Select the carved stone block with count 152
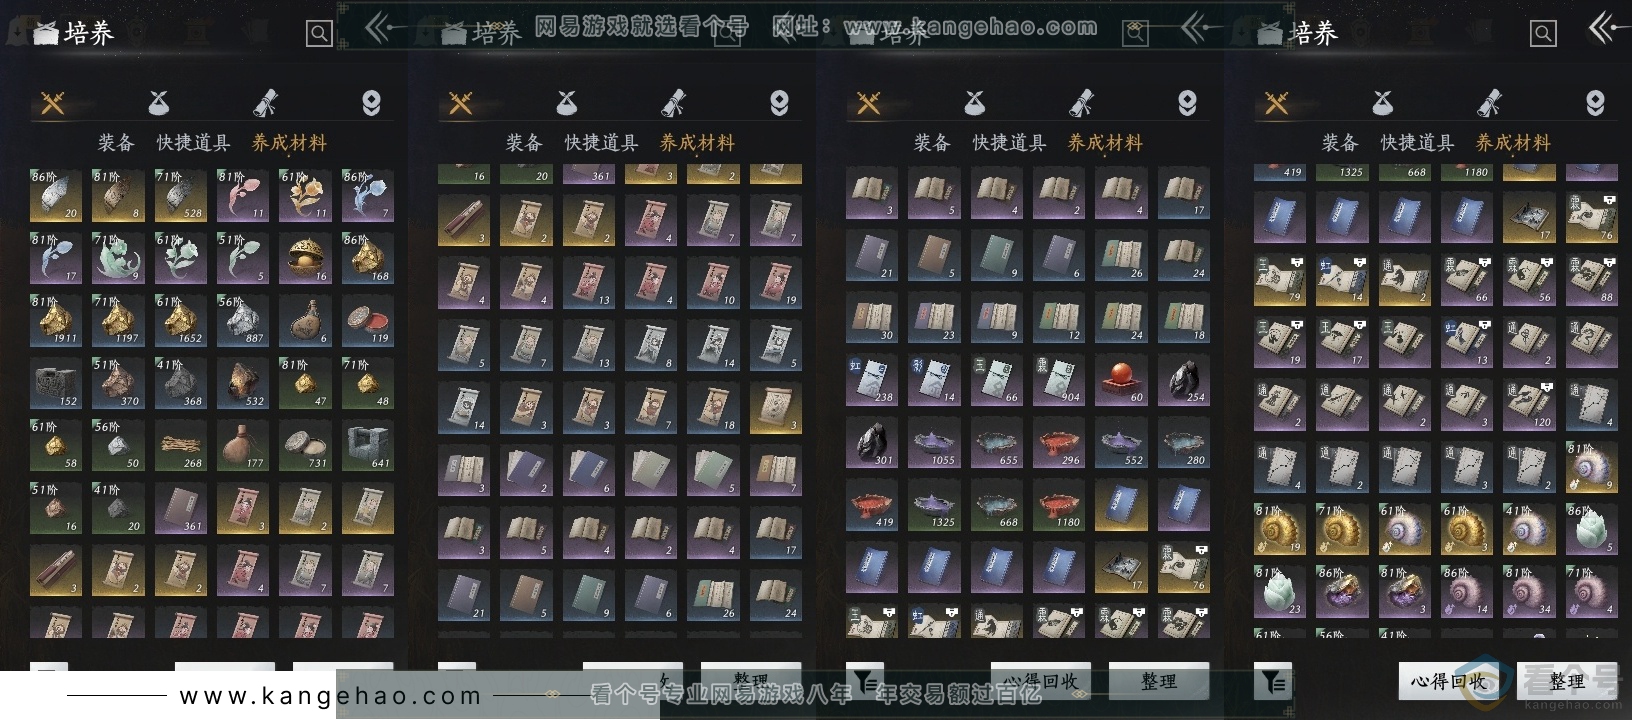This screenshot has width=1632, height=720. (55, 383)
